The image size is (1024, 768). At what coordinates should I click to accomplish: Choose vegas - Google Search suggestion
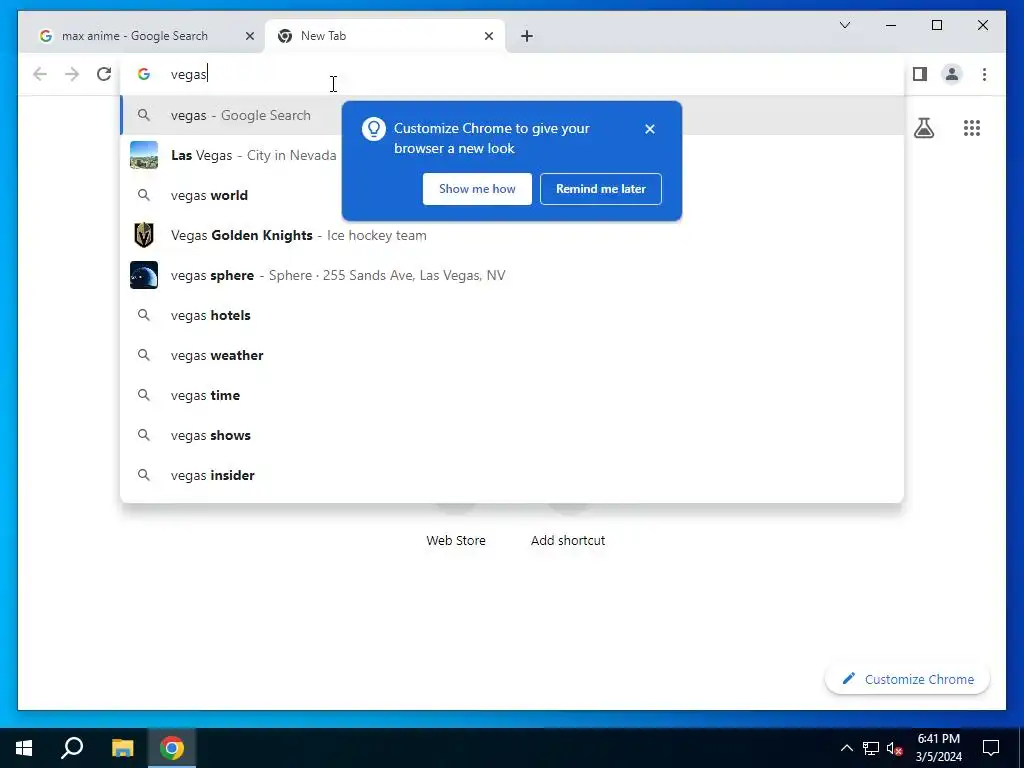[x=512, y=116]
